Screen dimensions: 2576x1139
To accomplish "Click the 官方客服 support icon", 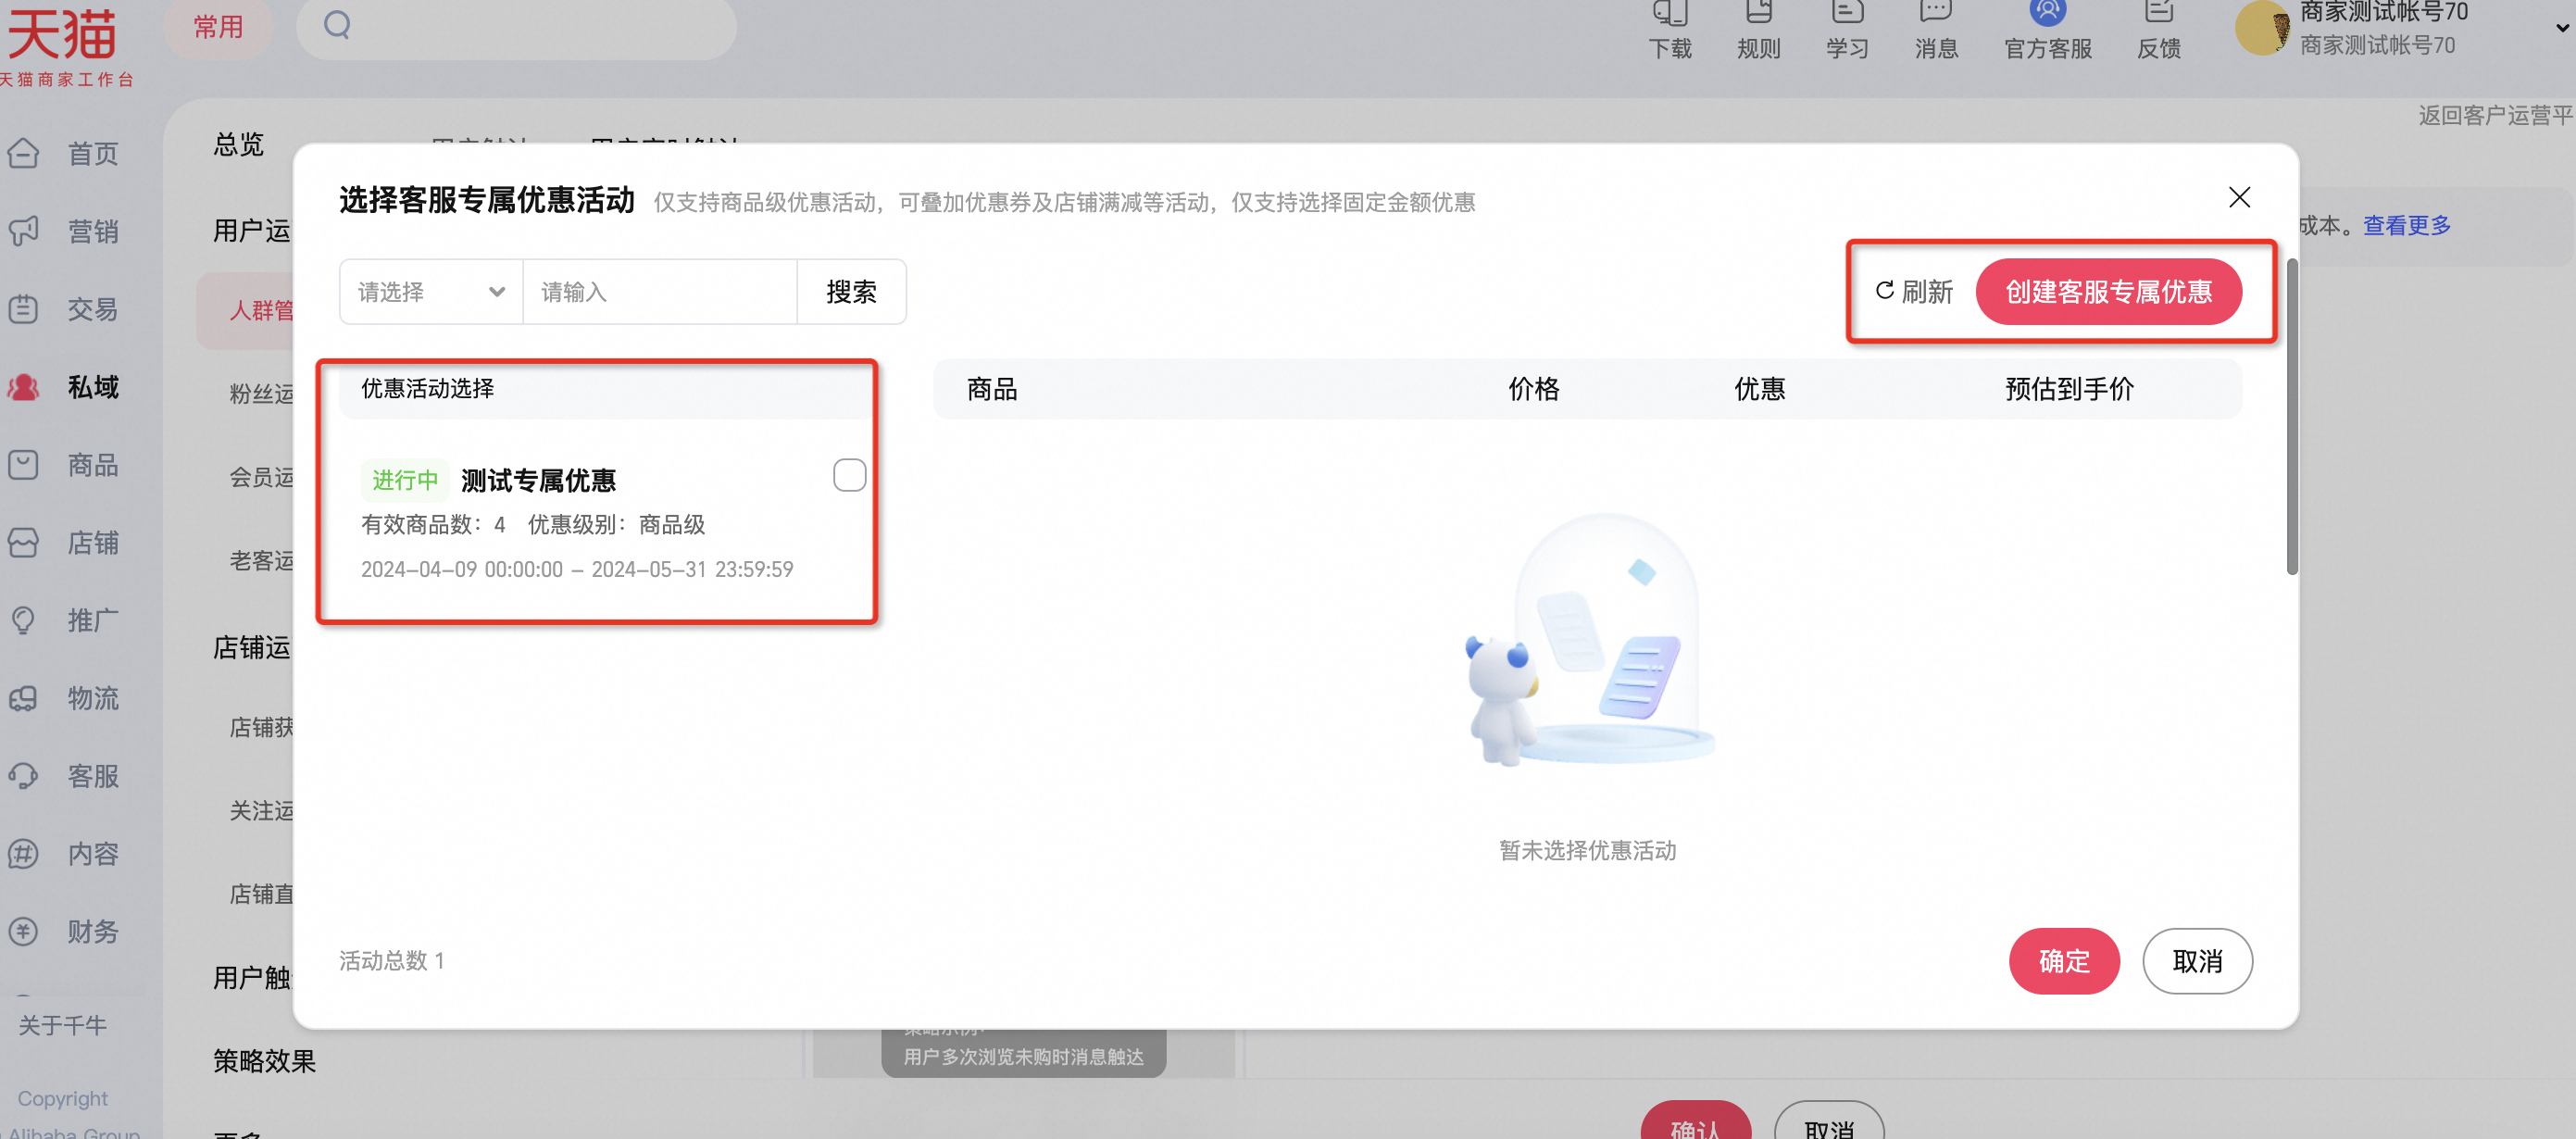I will point(2048,12).
